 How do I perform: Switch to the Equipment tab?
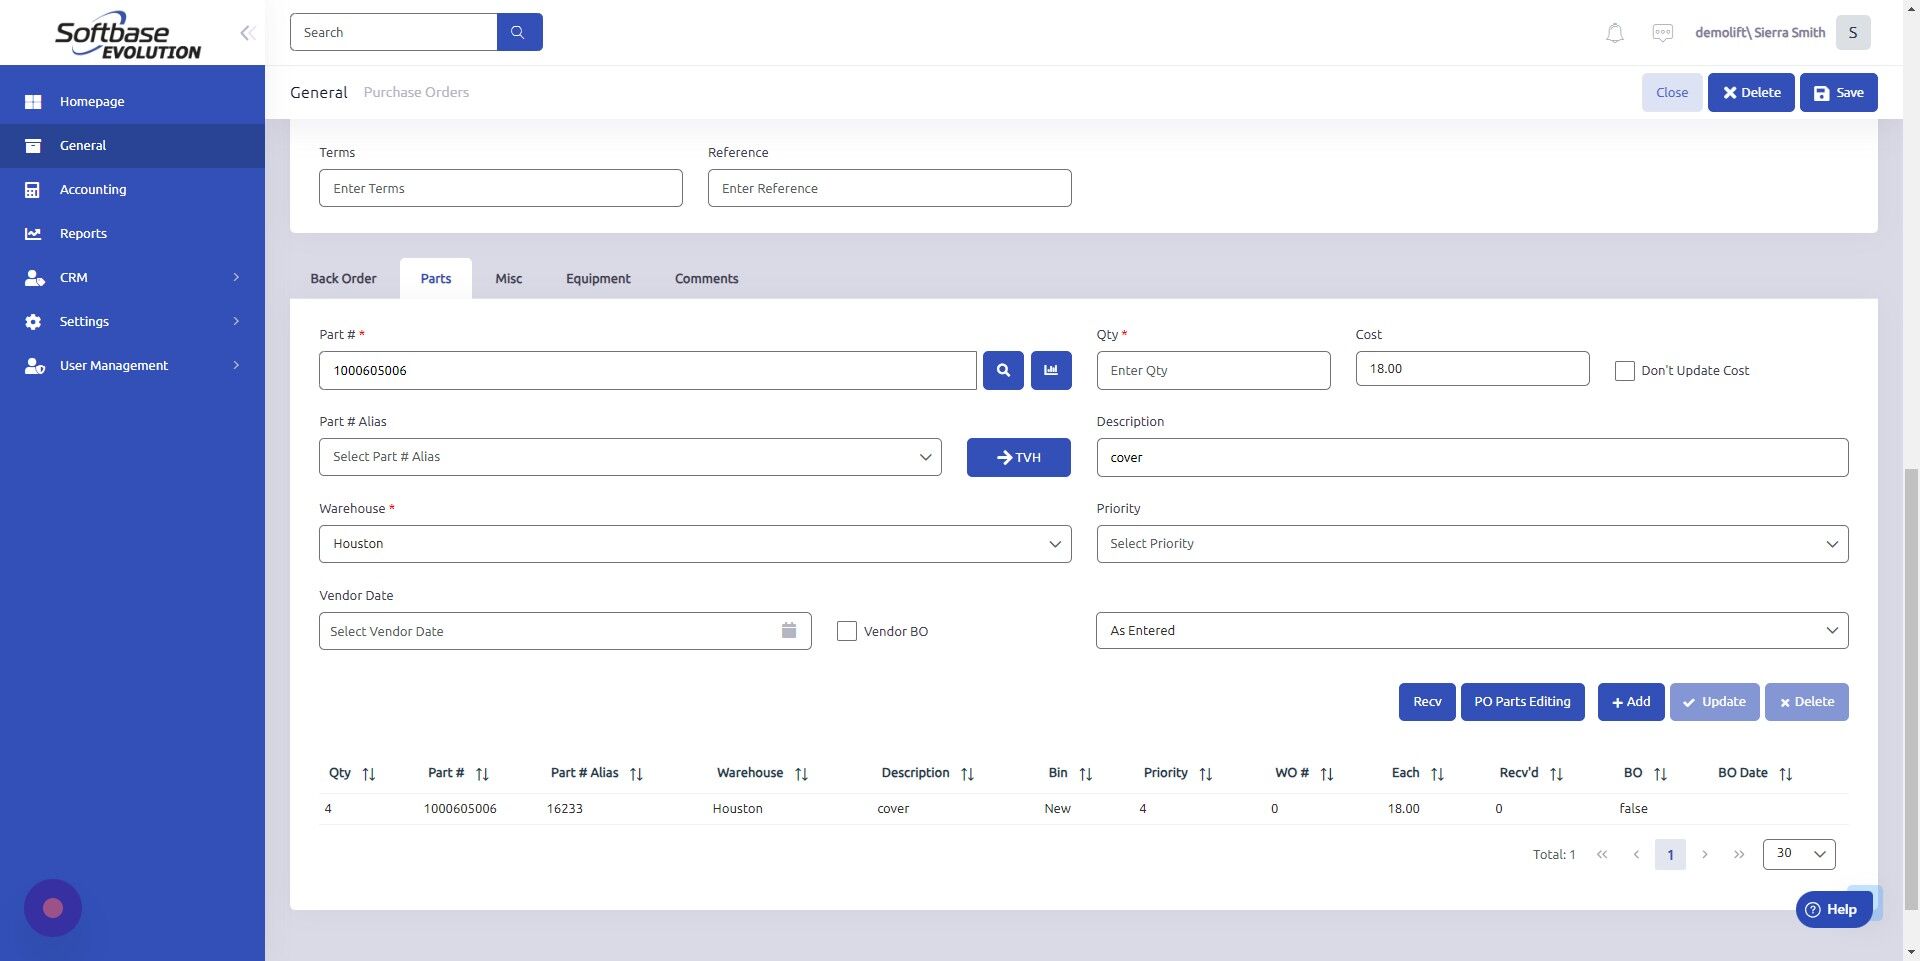point(597,278)
